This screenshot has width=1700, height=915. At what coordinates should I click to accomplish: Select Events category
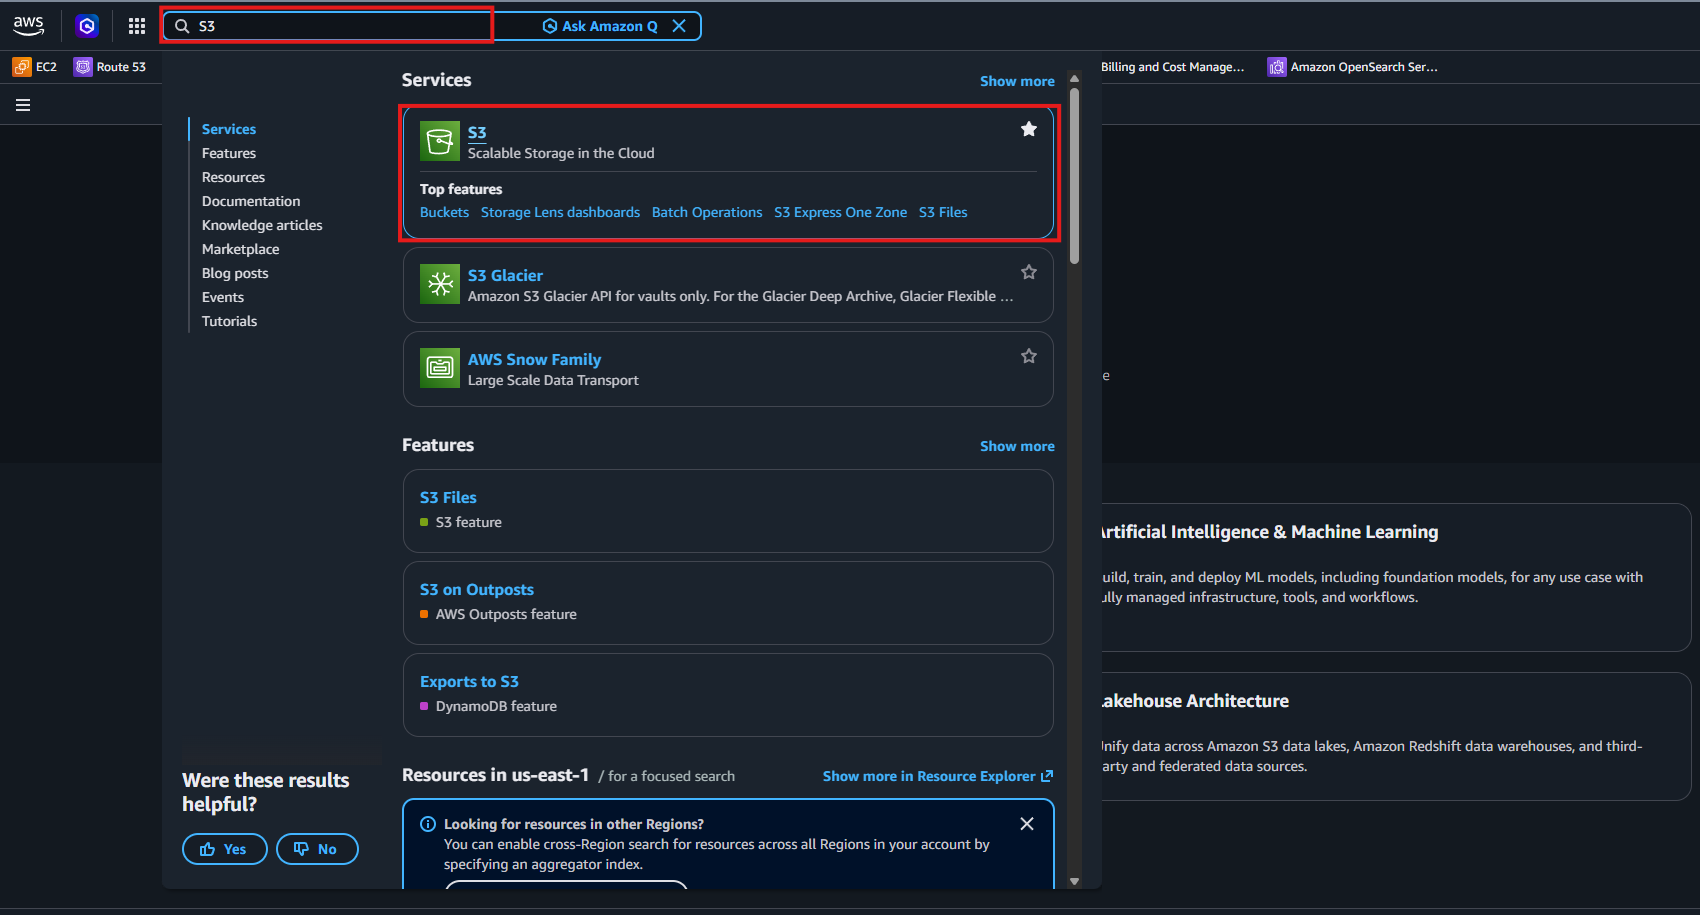tap(223, 297)
